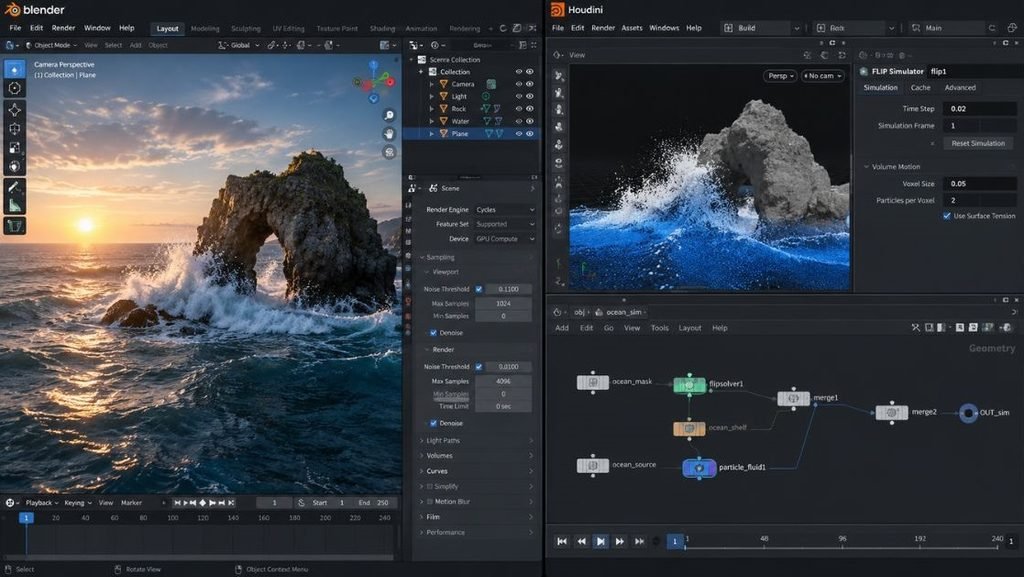The width and height of the screenshot is (1024, 577).
Task: Select the Measure tool in Blender toolbar
Action: [14, 206]
